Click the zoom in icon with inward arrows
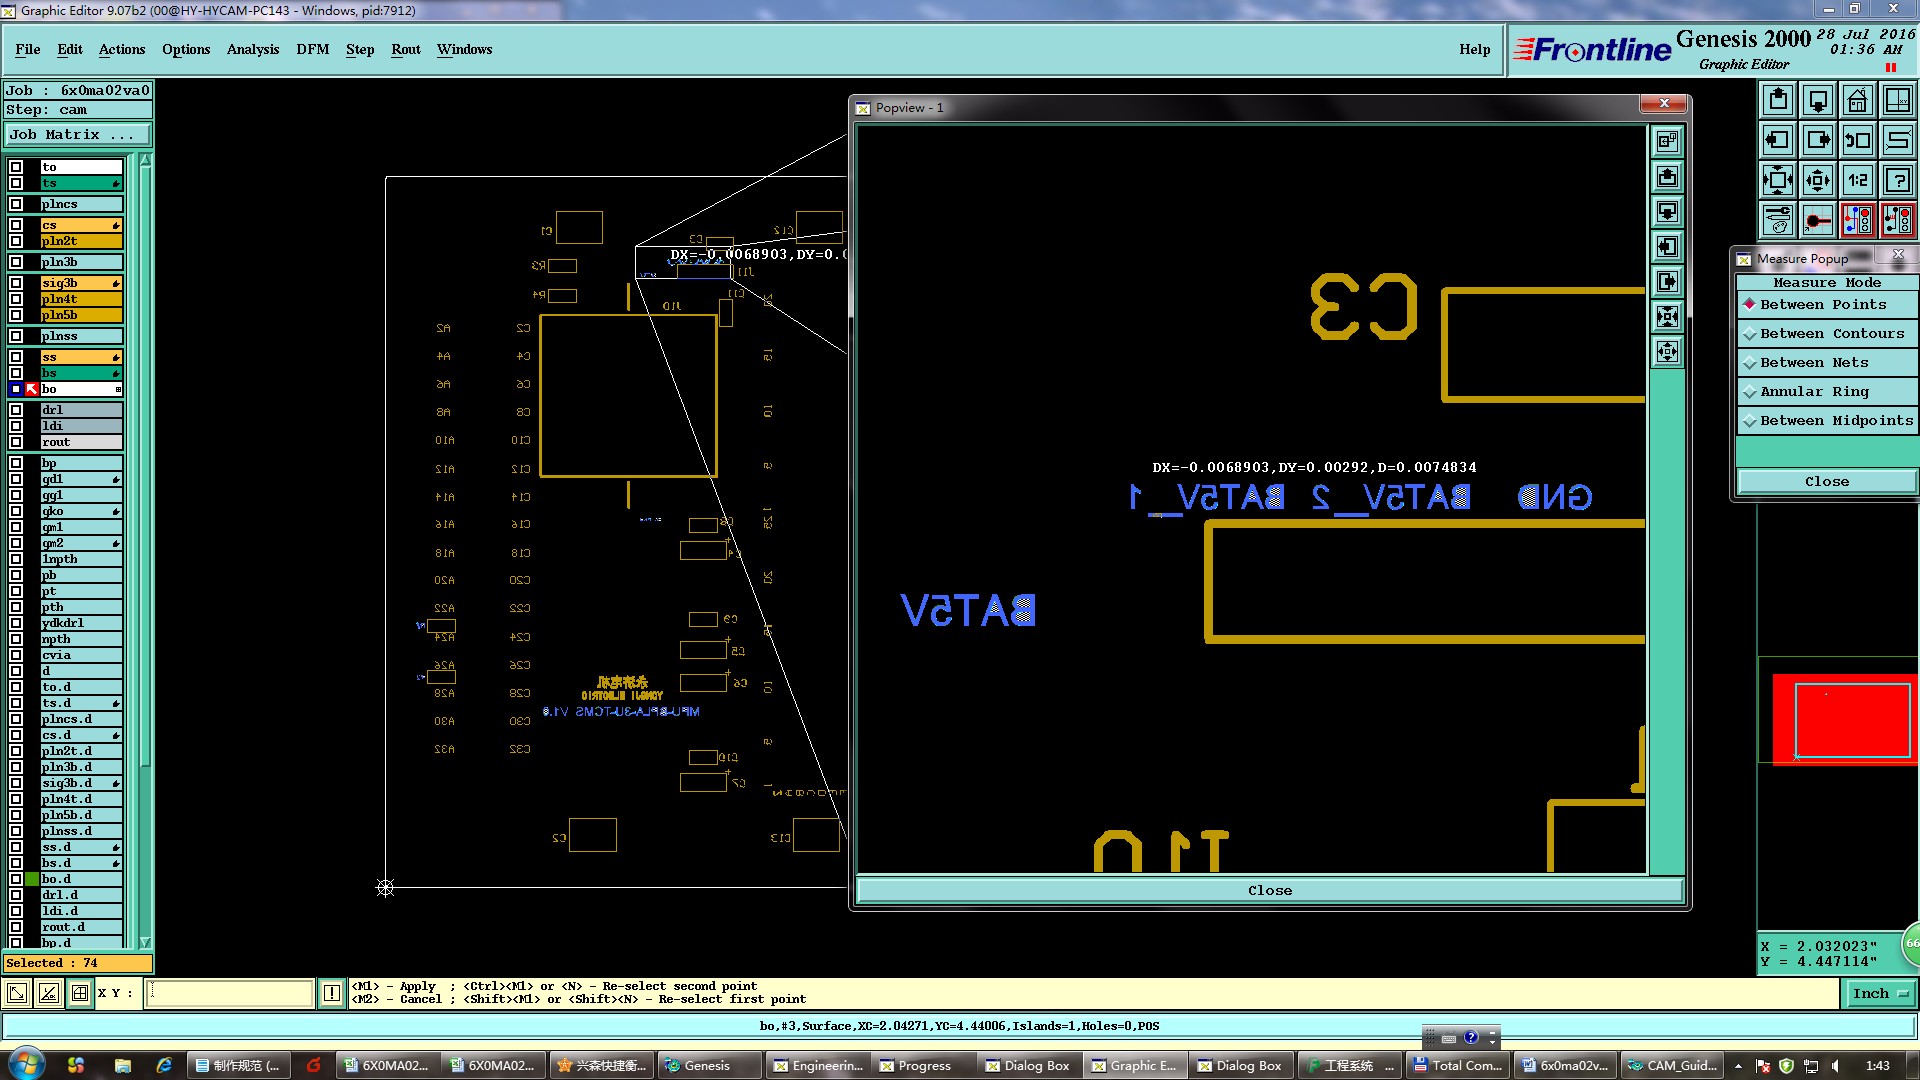The height and width of the screenshot is (1080, 1920). [1817, 180]
